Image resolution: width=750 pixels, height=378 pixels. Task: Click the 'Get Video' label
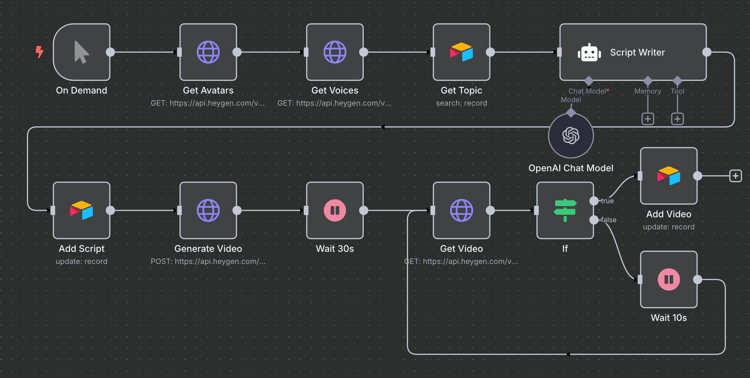pos(462,249)
